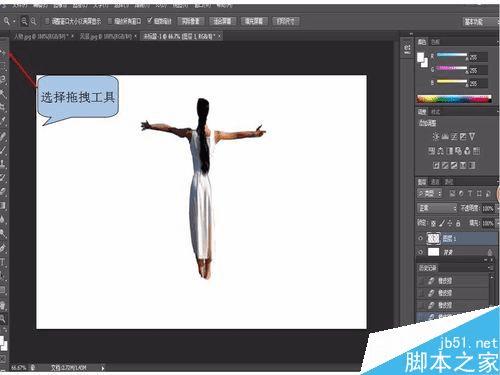Click the zoom percentage field in status bar
Viewport: 500px width, 375px height.
click(x=18, y=368)
